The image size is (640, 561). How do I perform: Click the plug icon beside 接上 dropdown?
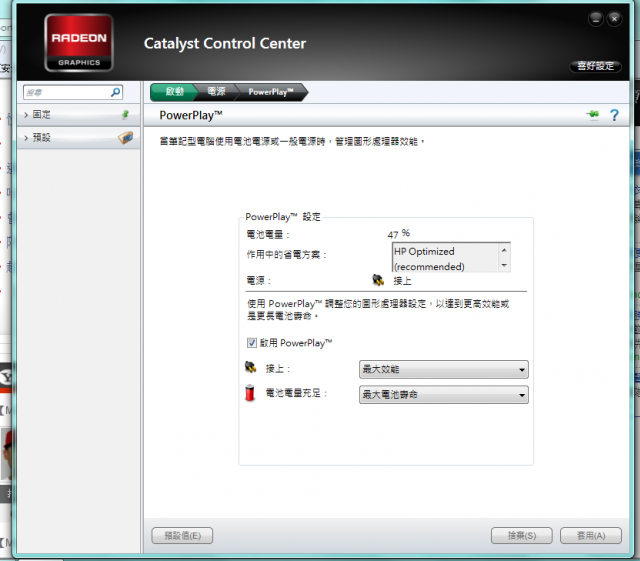click(251, 367)
